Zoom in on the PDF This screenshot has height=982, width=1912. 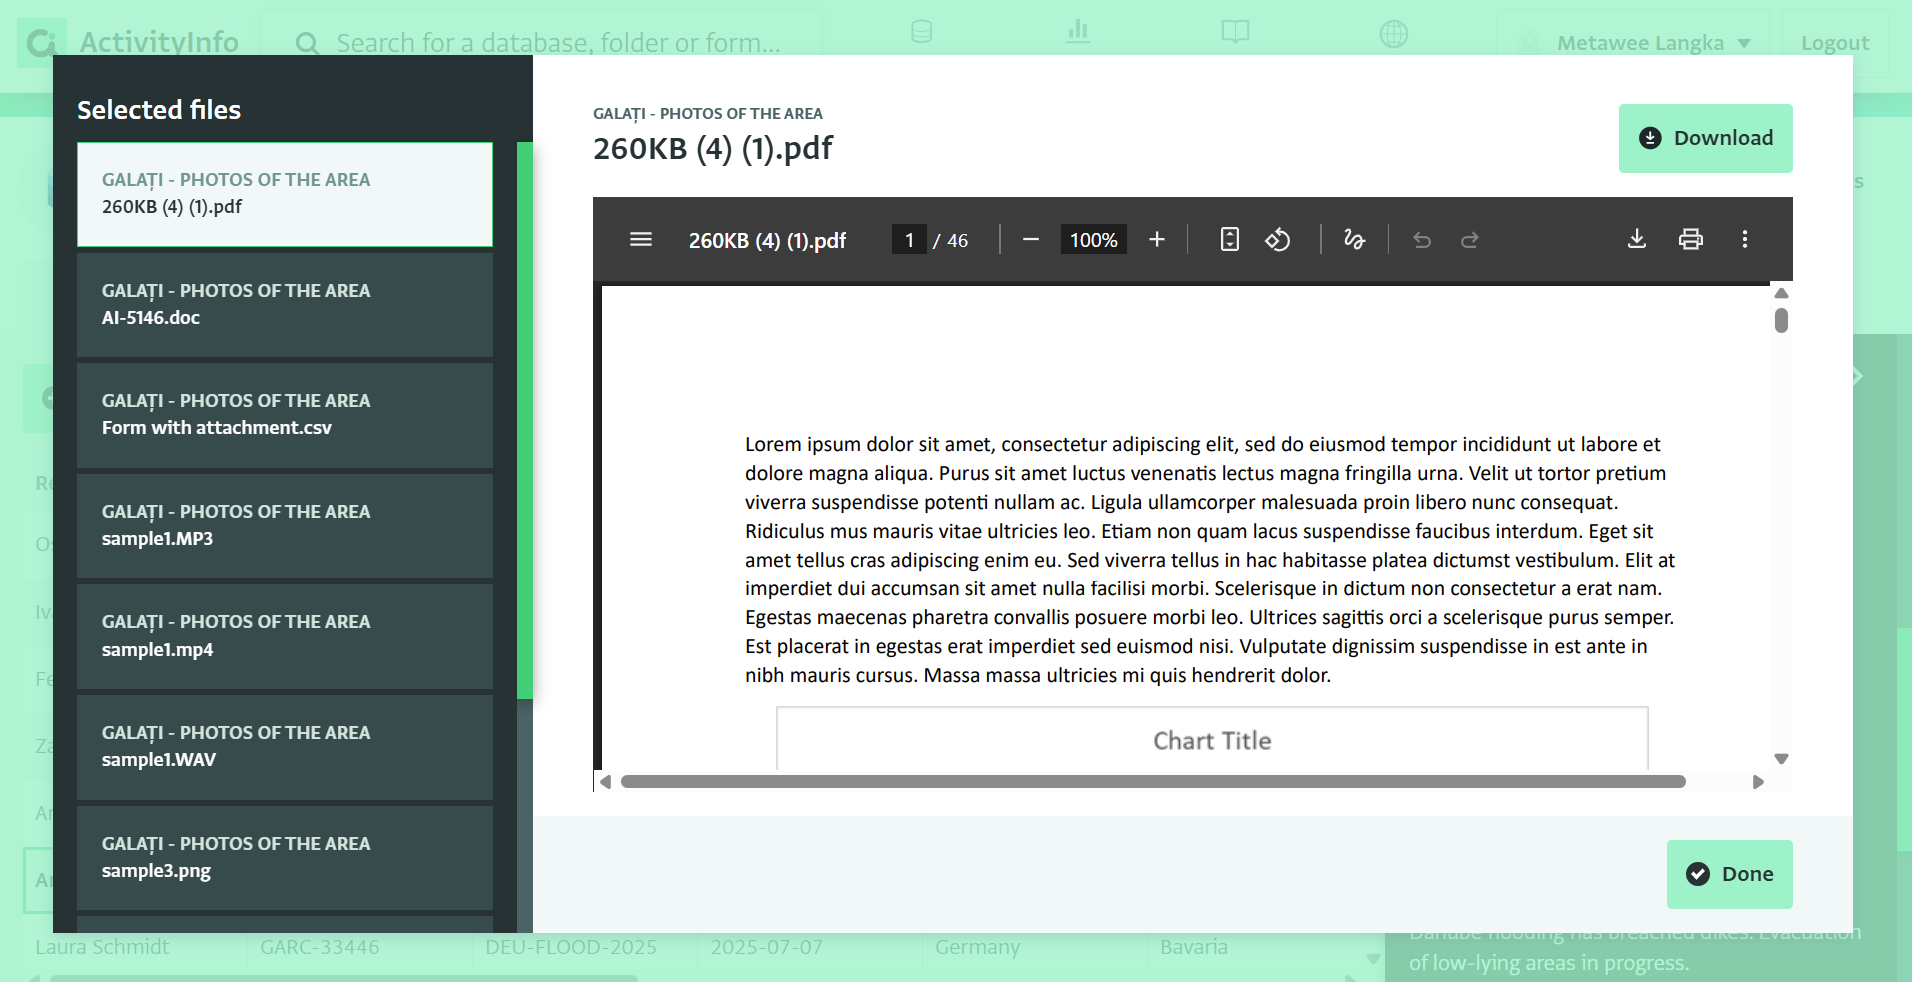coord(1157,240)
